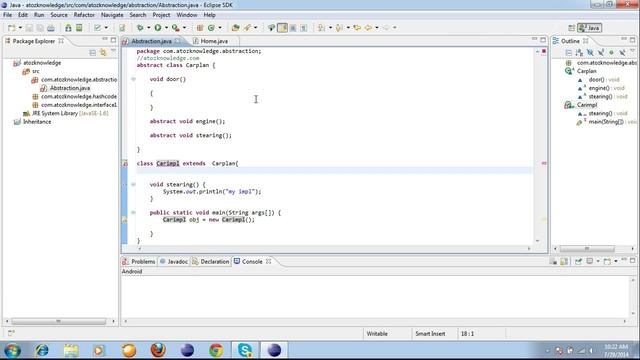640x360 pixels.
Task: Open the File menu
Action: (8, 15)
